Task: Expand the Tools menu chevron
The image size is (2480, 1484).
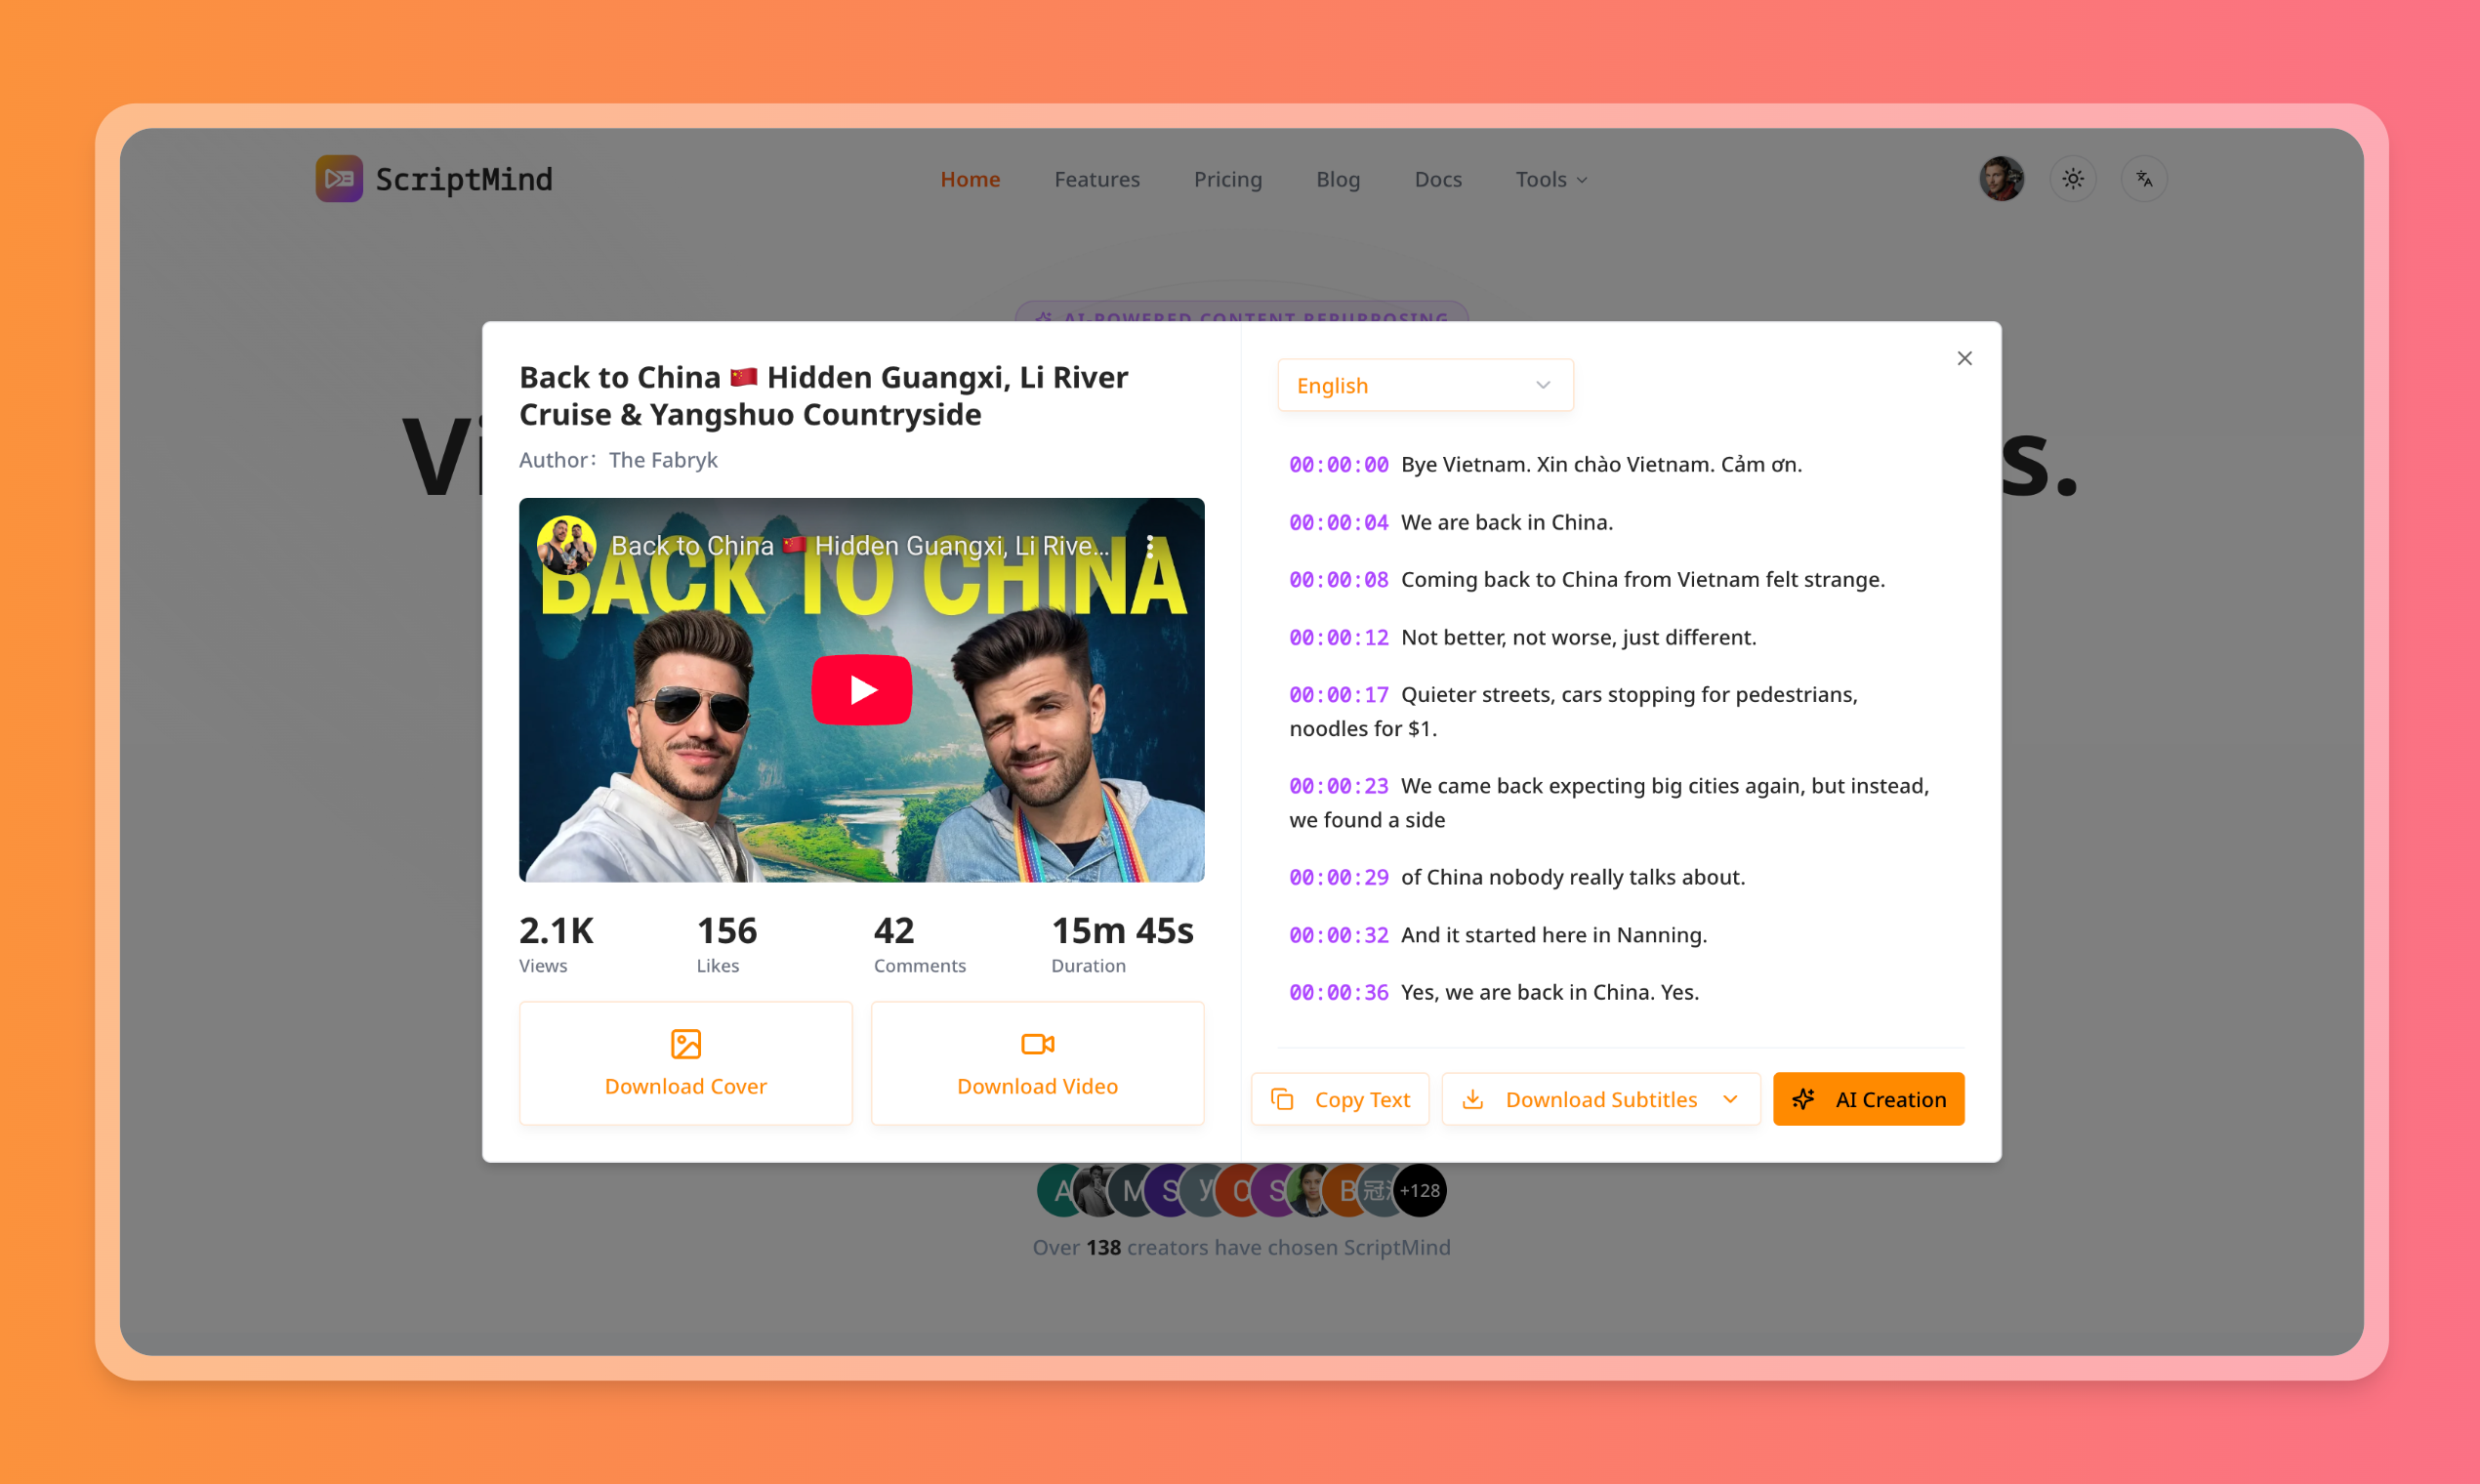Action: [1582, 181]
